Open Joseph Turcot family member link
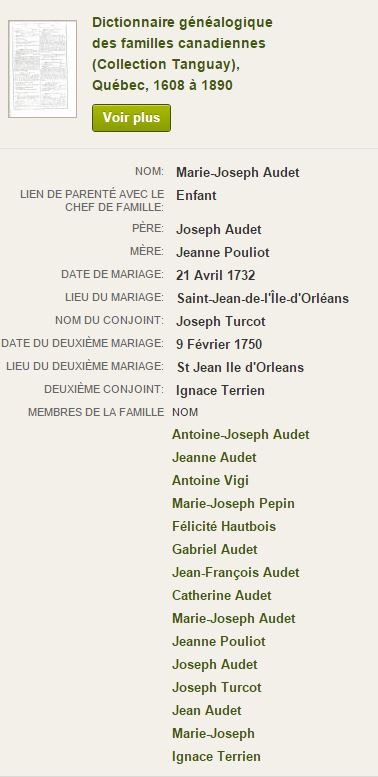 (216, 687)
